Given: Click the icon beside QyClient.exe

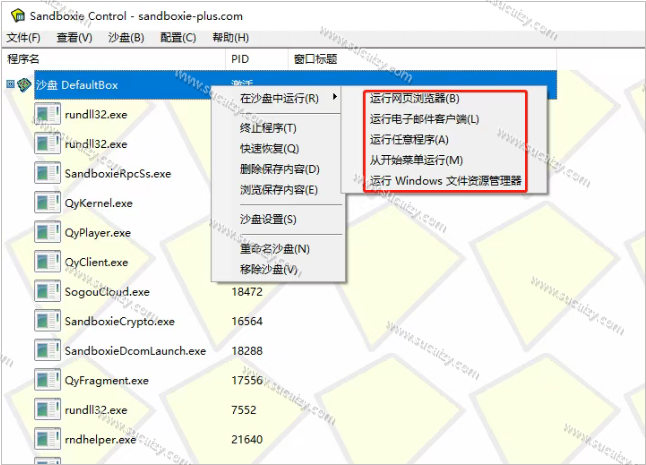Looking at the screenshot, I should (47, 262).
